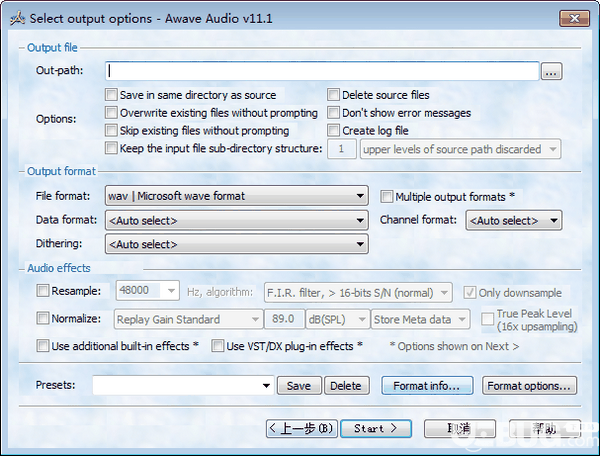Screen dimensions: 600x456
Task: Go back with the '< 上一步(B)' button
Action: [x=302, y=428]
